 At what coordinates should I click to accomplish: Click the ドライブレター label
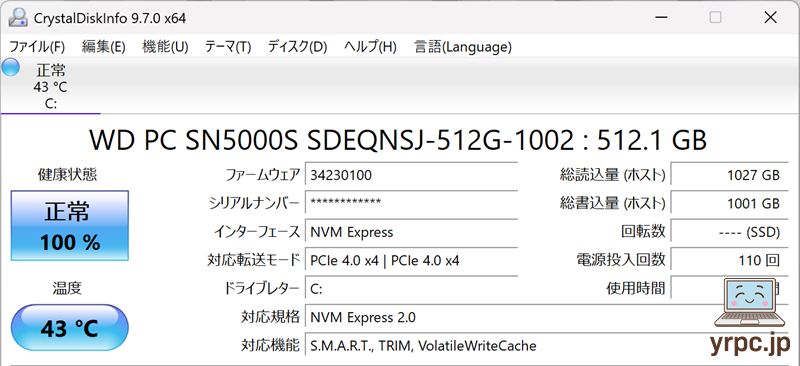[x=261, y=289]
